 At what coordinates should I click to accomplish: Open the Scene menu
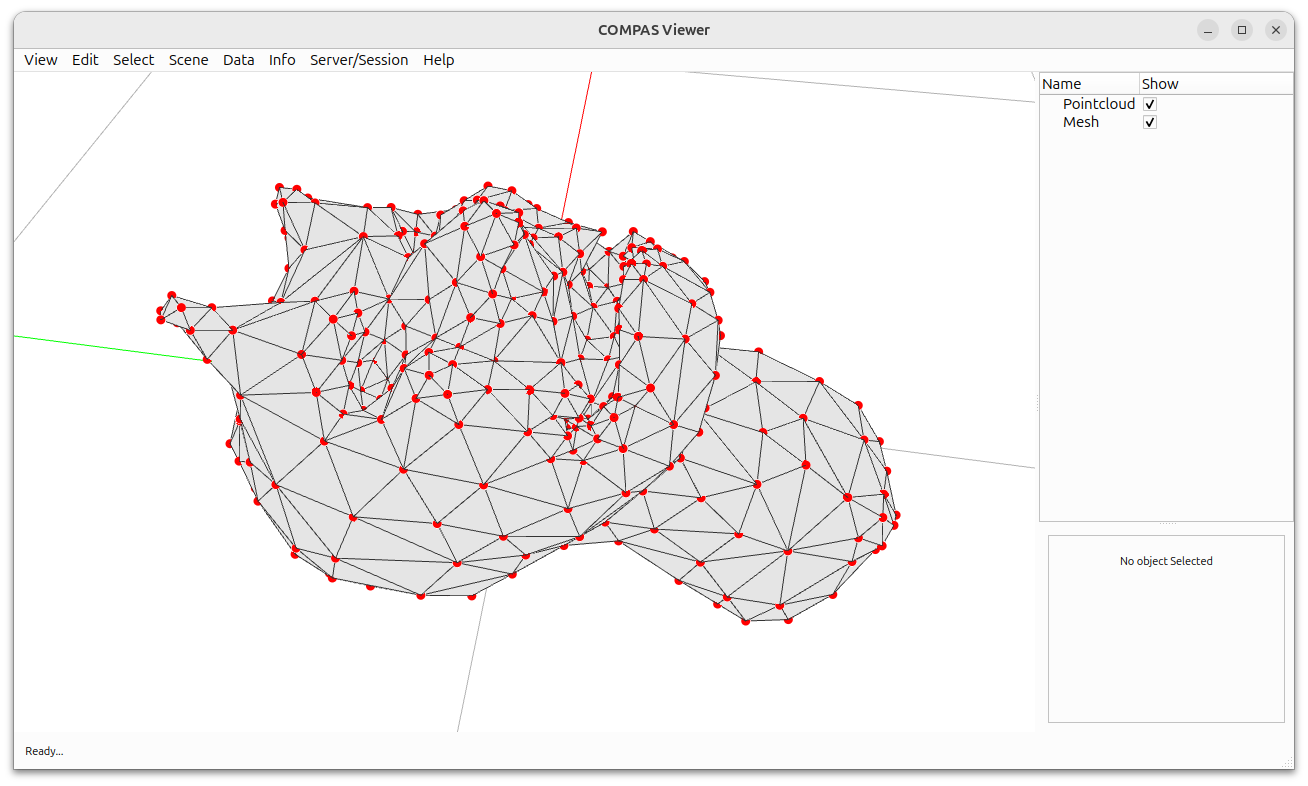click(188, 60)
